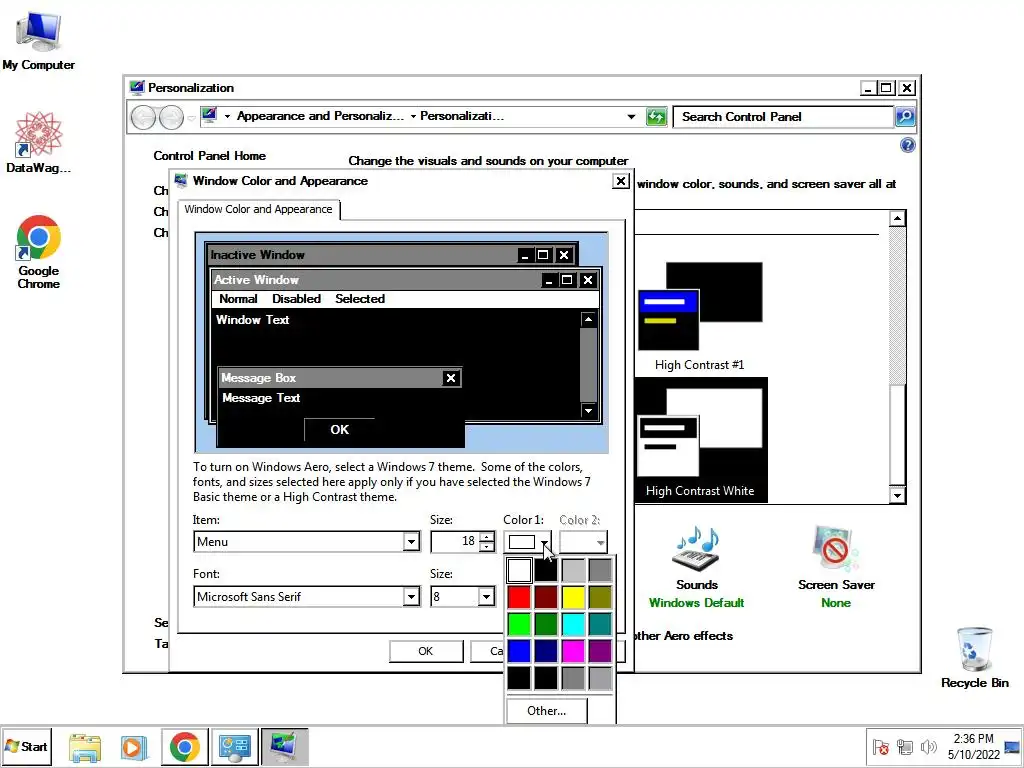
Task: Open My Computer desktop icon
Action: [x=38, y=40]
